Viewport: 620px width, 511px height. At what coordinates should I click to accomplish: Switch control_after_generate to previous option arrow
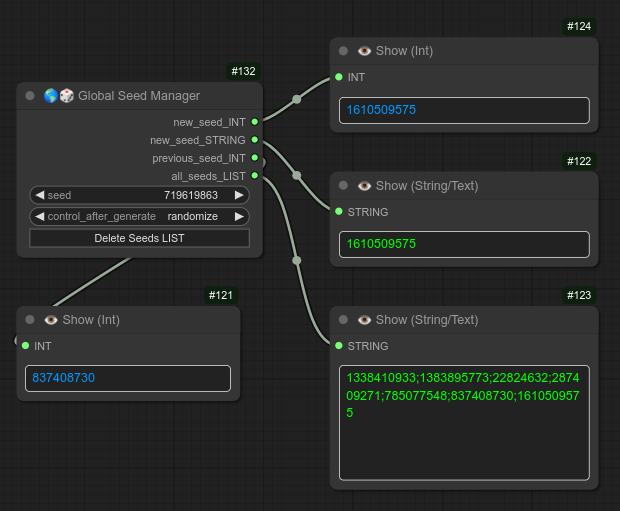point(39,216)
